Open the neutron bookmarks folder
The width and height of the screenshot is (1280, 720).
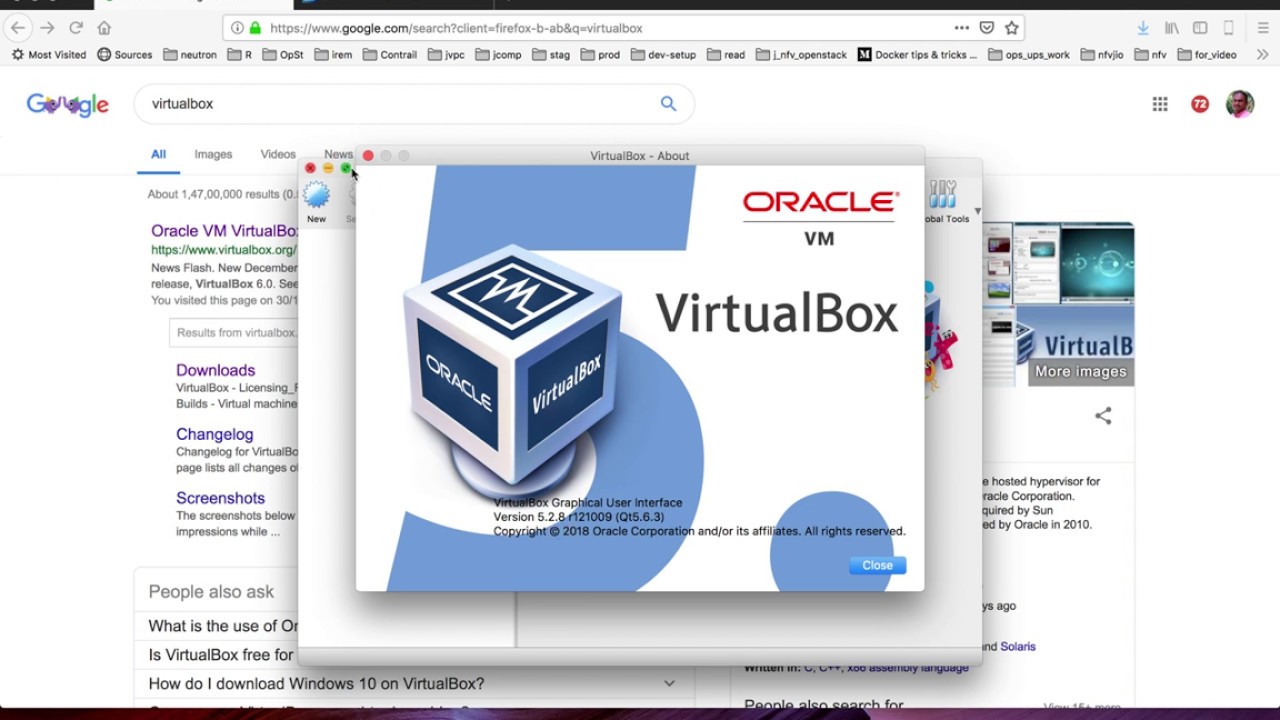189,55
